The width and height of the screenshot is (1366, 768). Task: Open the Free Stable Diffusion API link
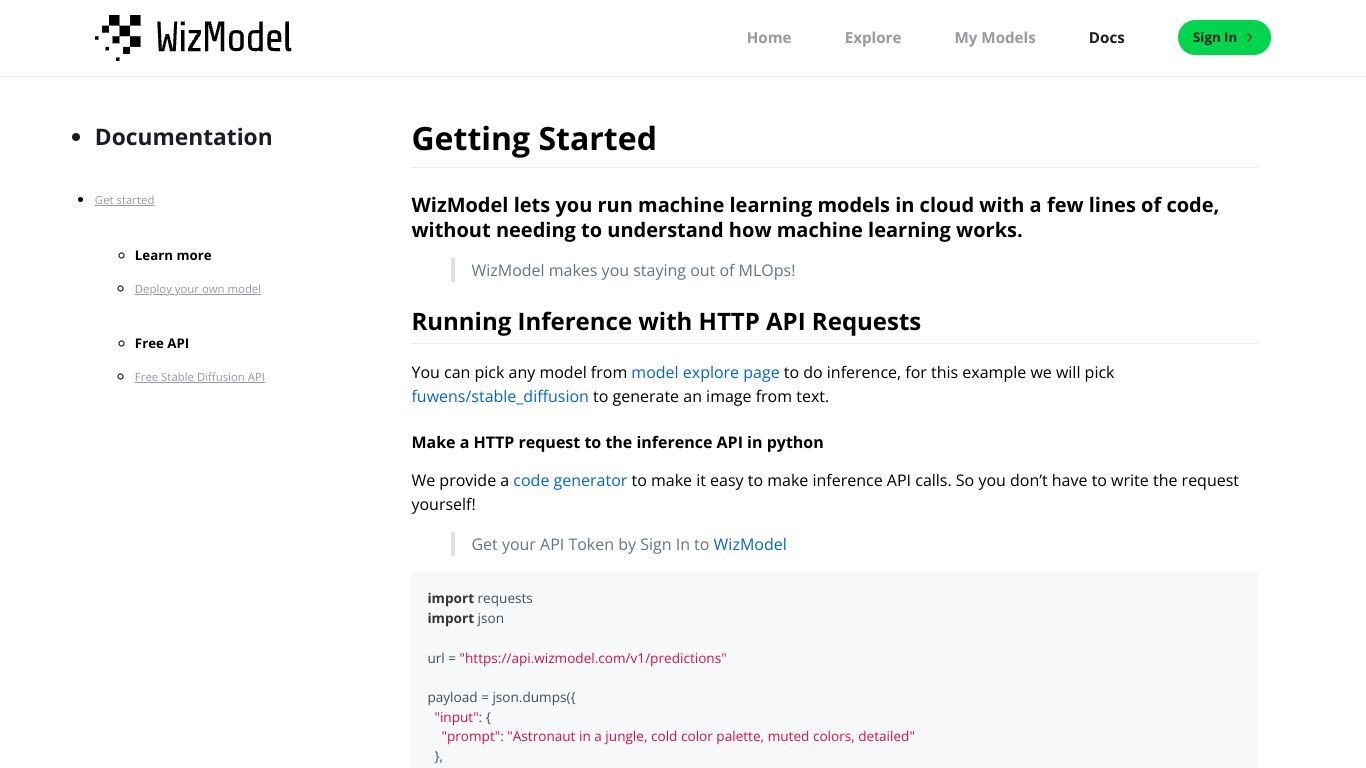200,377
